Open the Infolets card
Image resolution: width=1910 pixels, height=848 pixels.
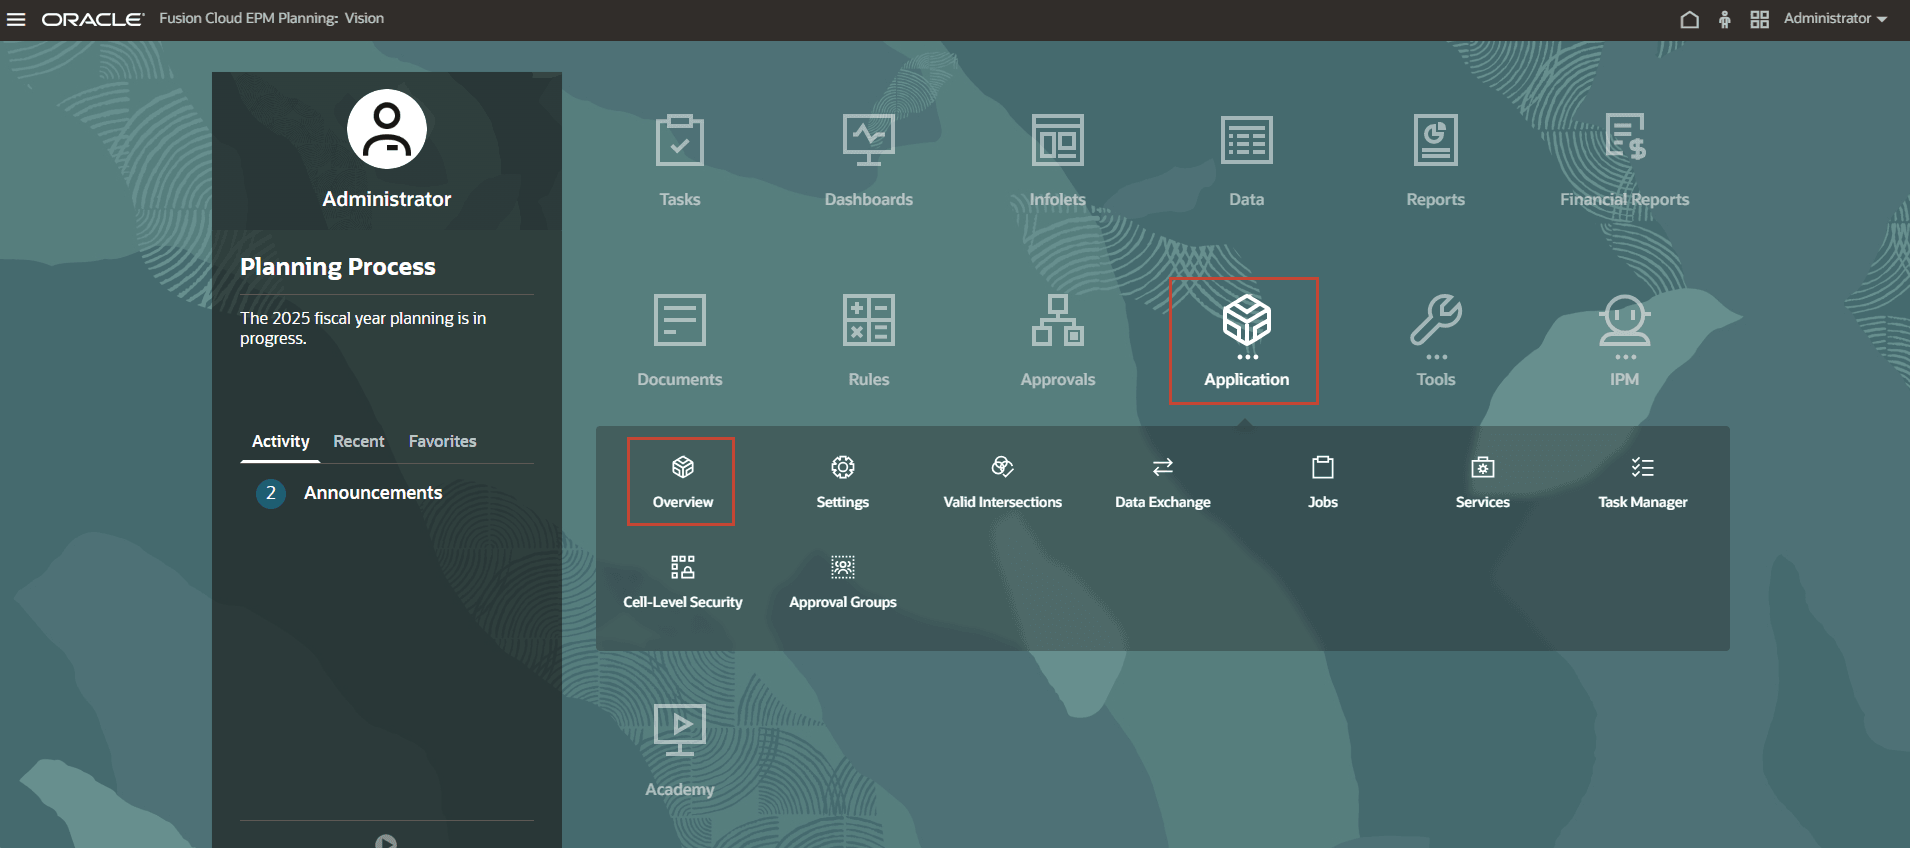(1058, 160)
